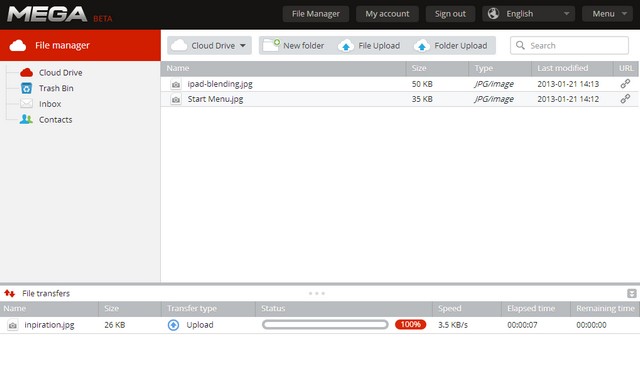The height and width of the screenshot is (378, 640).
Task: Click the File manager red header
Action: point(80,45)
